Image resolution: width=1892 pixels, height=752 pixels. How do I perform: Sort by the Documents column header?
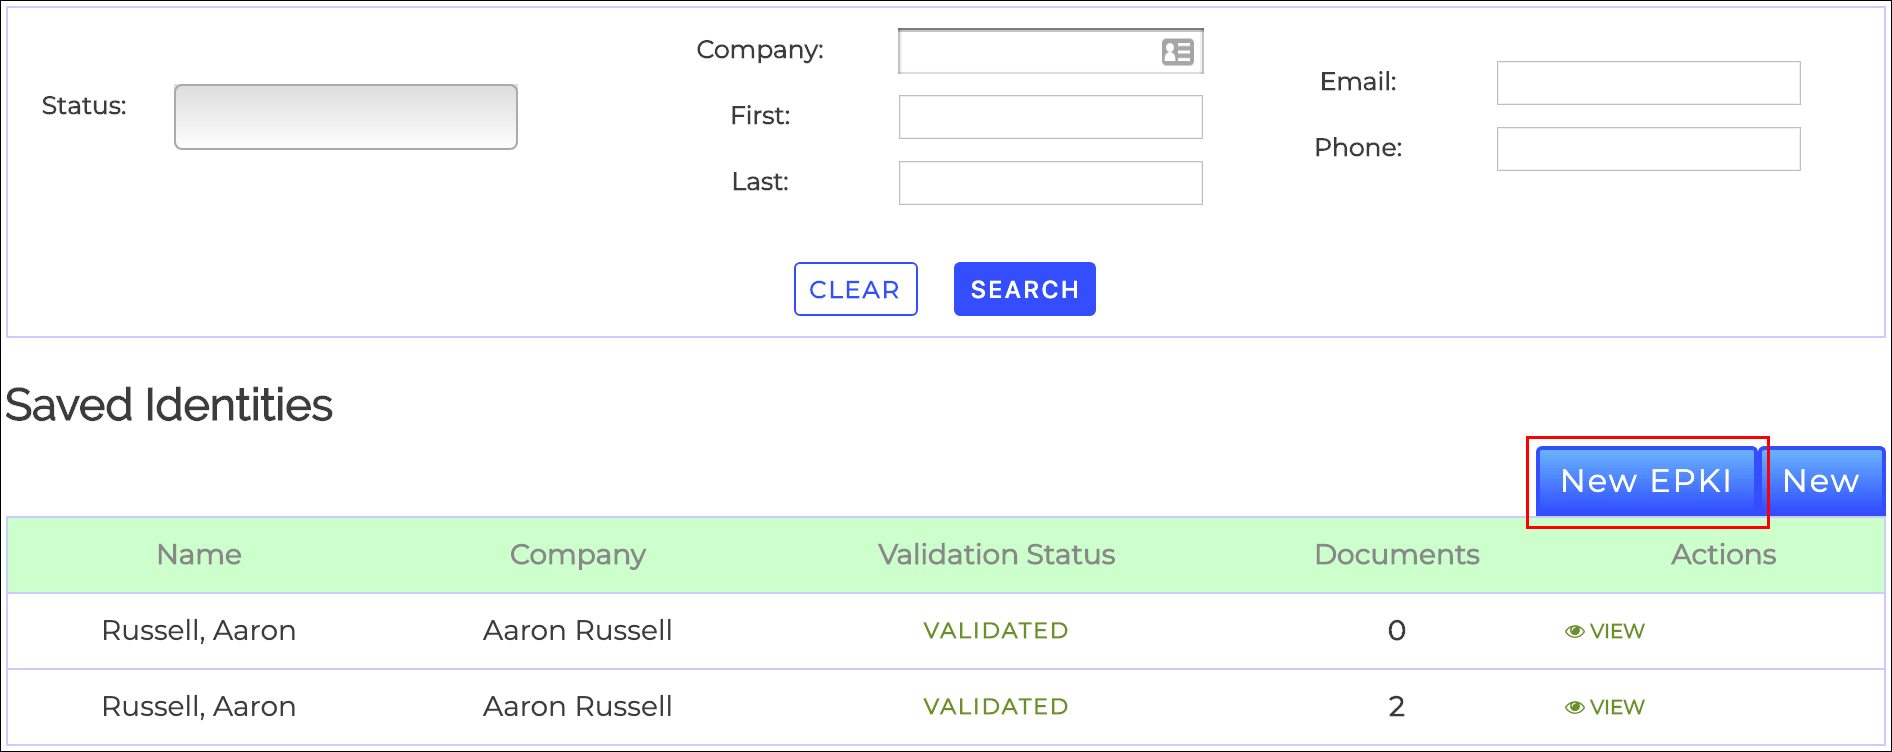click(1396, 555)
